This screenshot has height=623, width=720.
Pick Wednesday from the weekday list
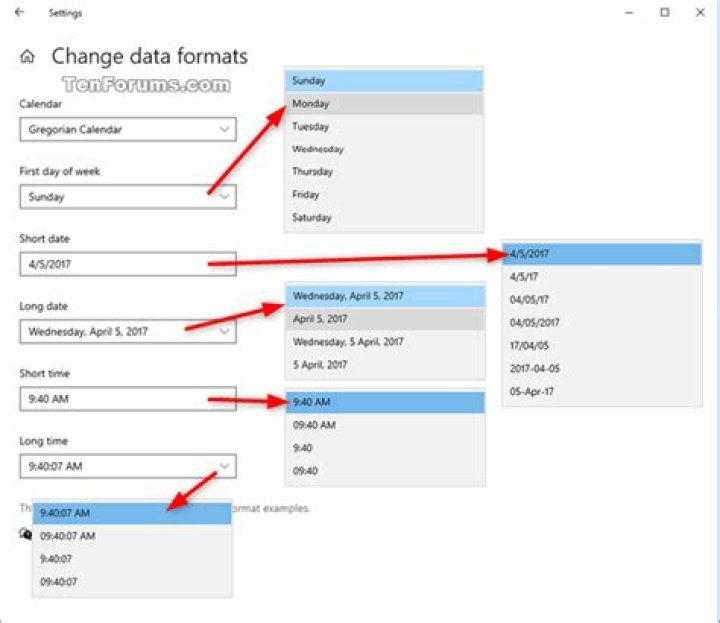384,149
